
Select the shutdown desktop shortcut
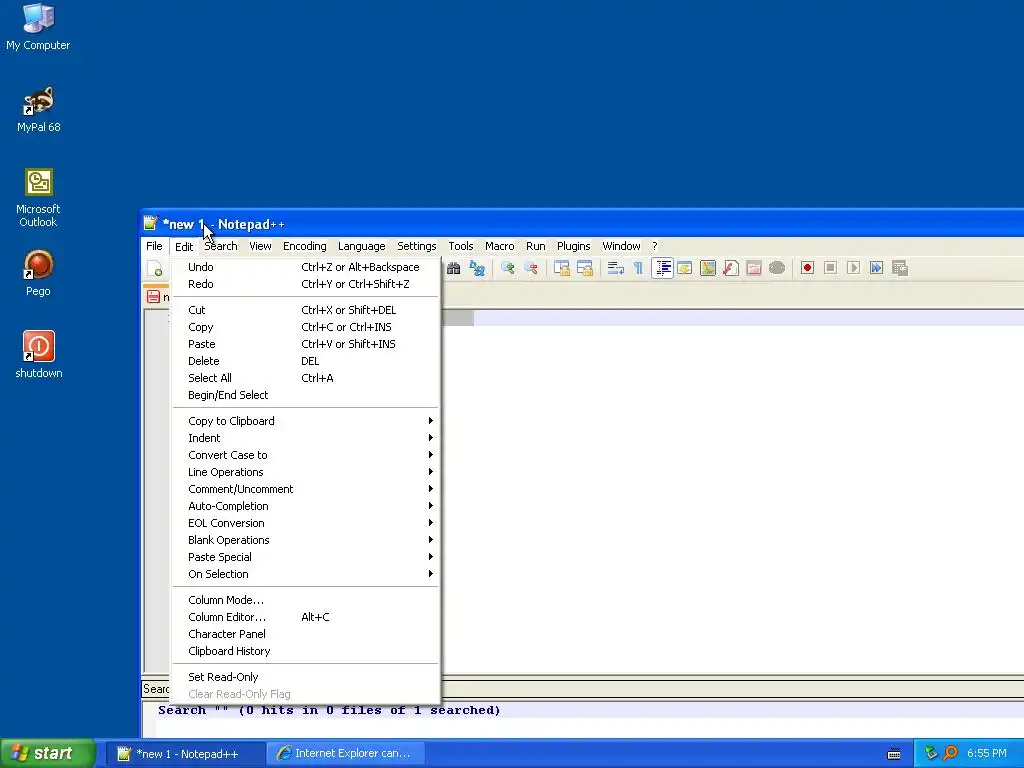click(x=39, y=355)
